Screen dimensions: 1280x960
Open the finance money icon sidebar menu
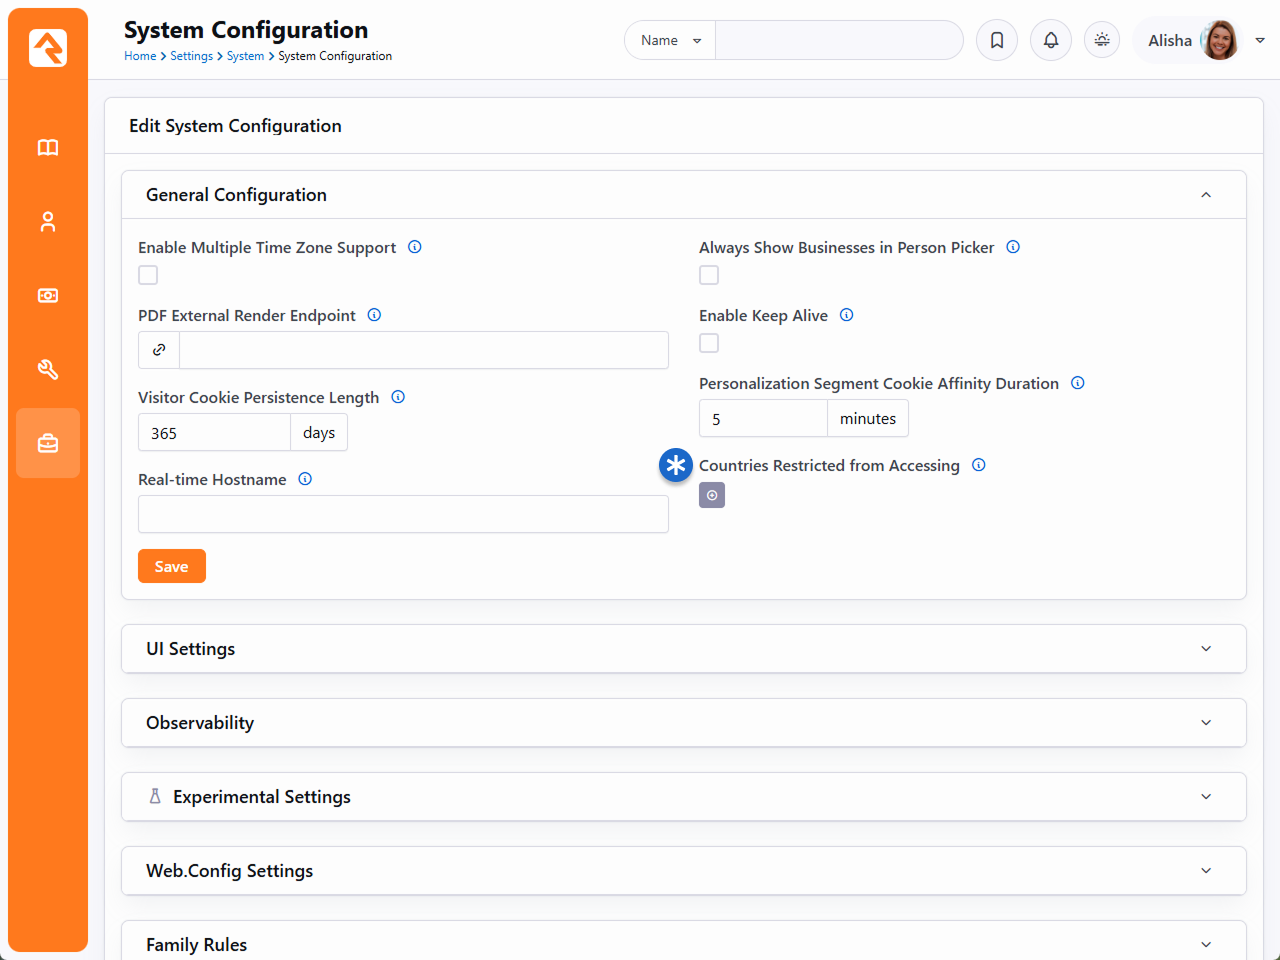(48, 296)
